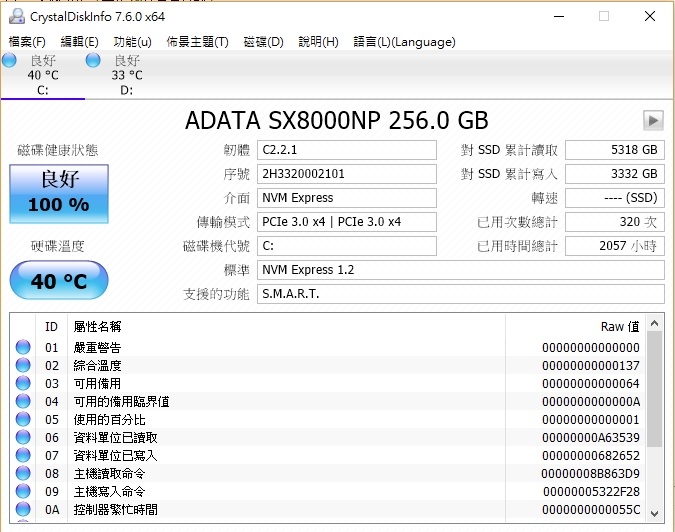
Task: Click the ADATA SX8000NP 256.0 GB title
Action: click(x=337, y=121)
